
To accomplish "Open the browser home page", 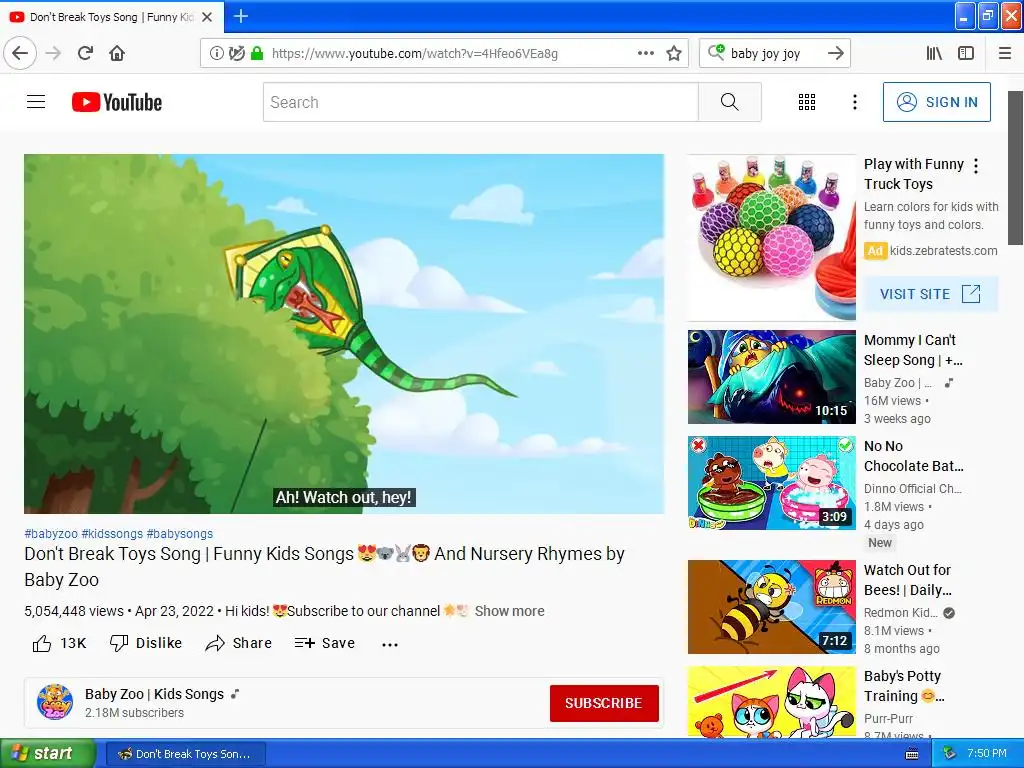I will coord(117,53).
